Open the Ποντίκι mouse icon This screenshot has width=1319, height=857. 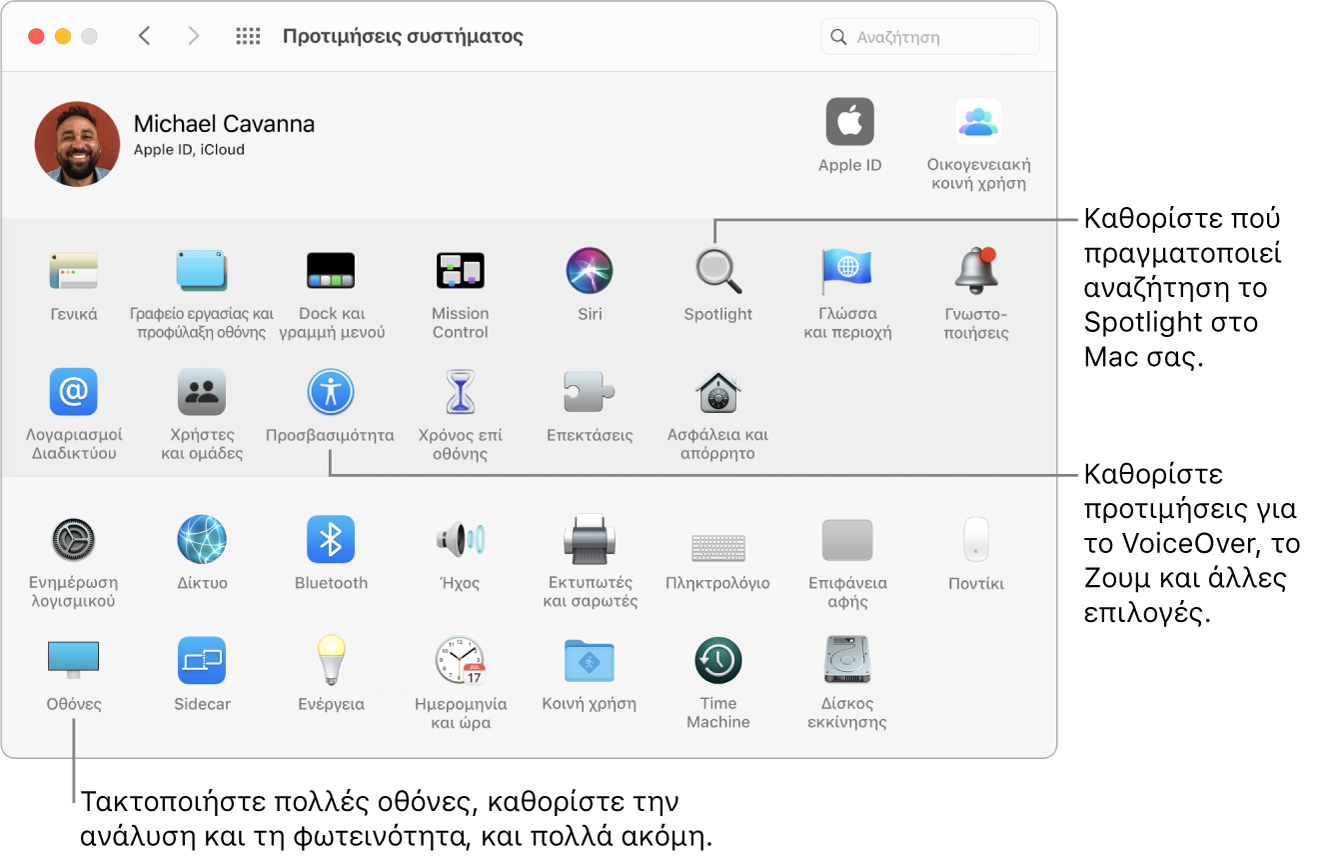(x=977, y=540)
